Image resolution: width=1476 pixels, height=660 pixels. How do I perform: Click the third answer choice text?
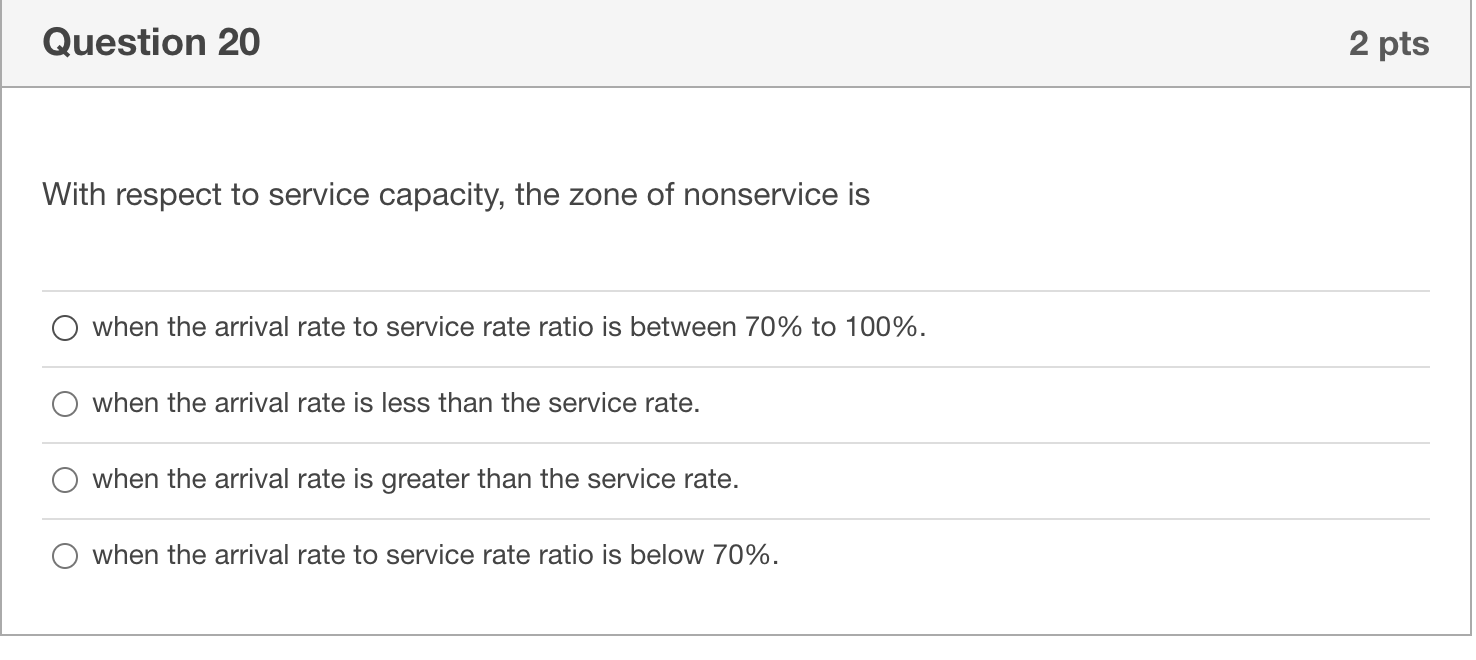(414, 479)
